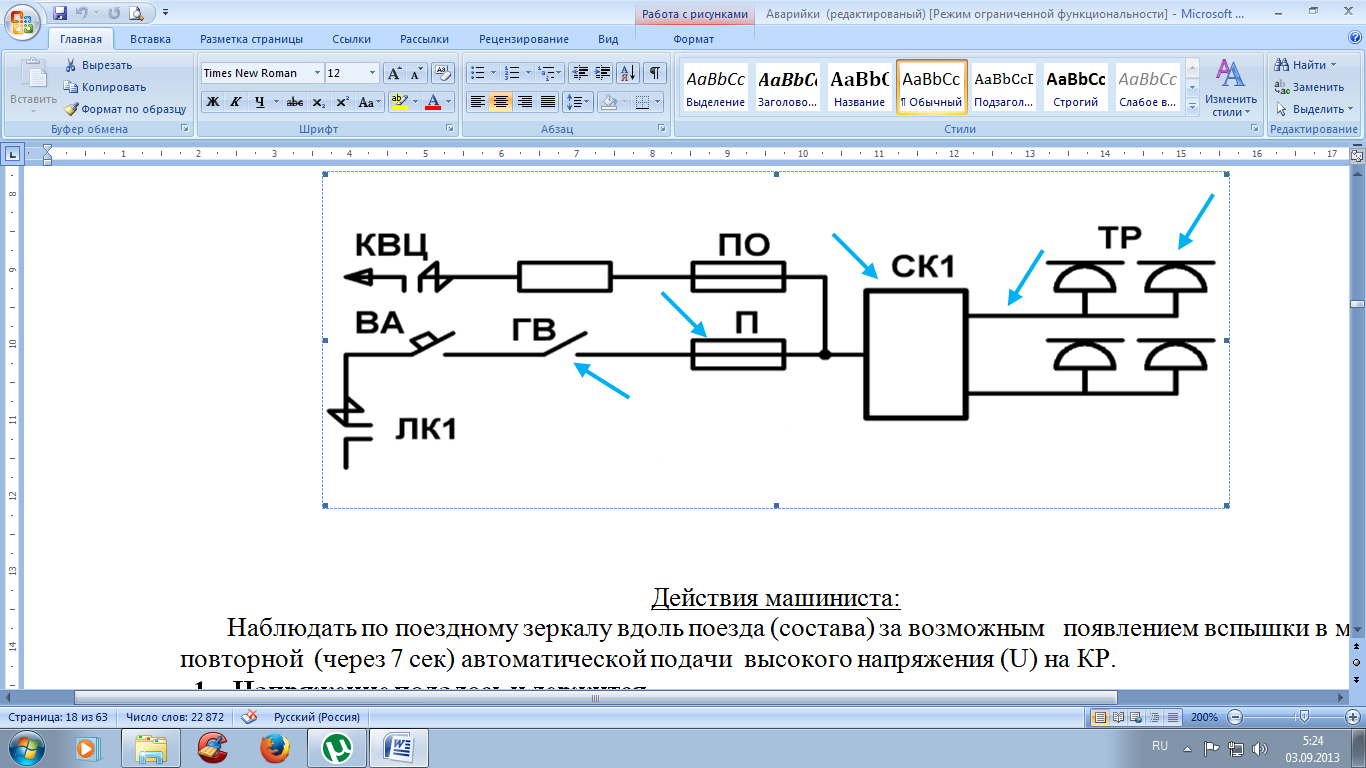The height and width of the screenshot is (768, 1366).
Task: Click the Sort (А-Я) icon
Action: point(628,73)
